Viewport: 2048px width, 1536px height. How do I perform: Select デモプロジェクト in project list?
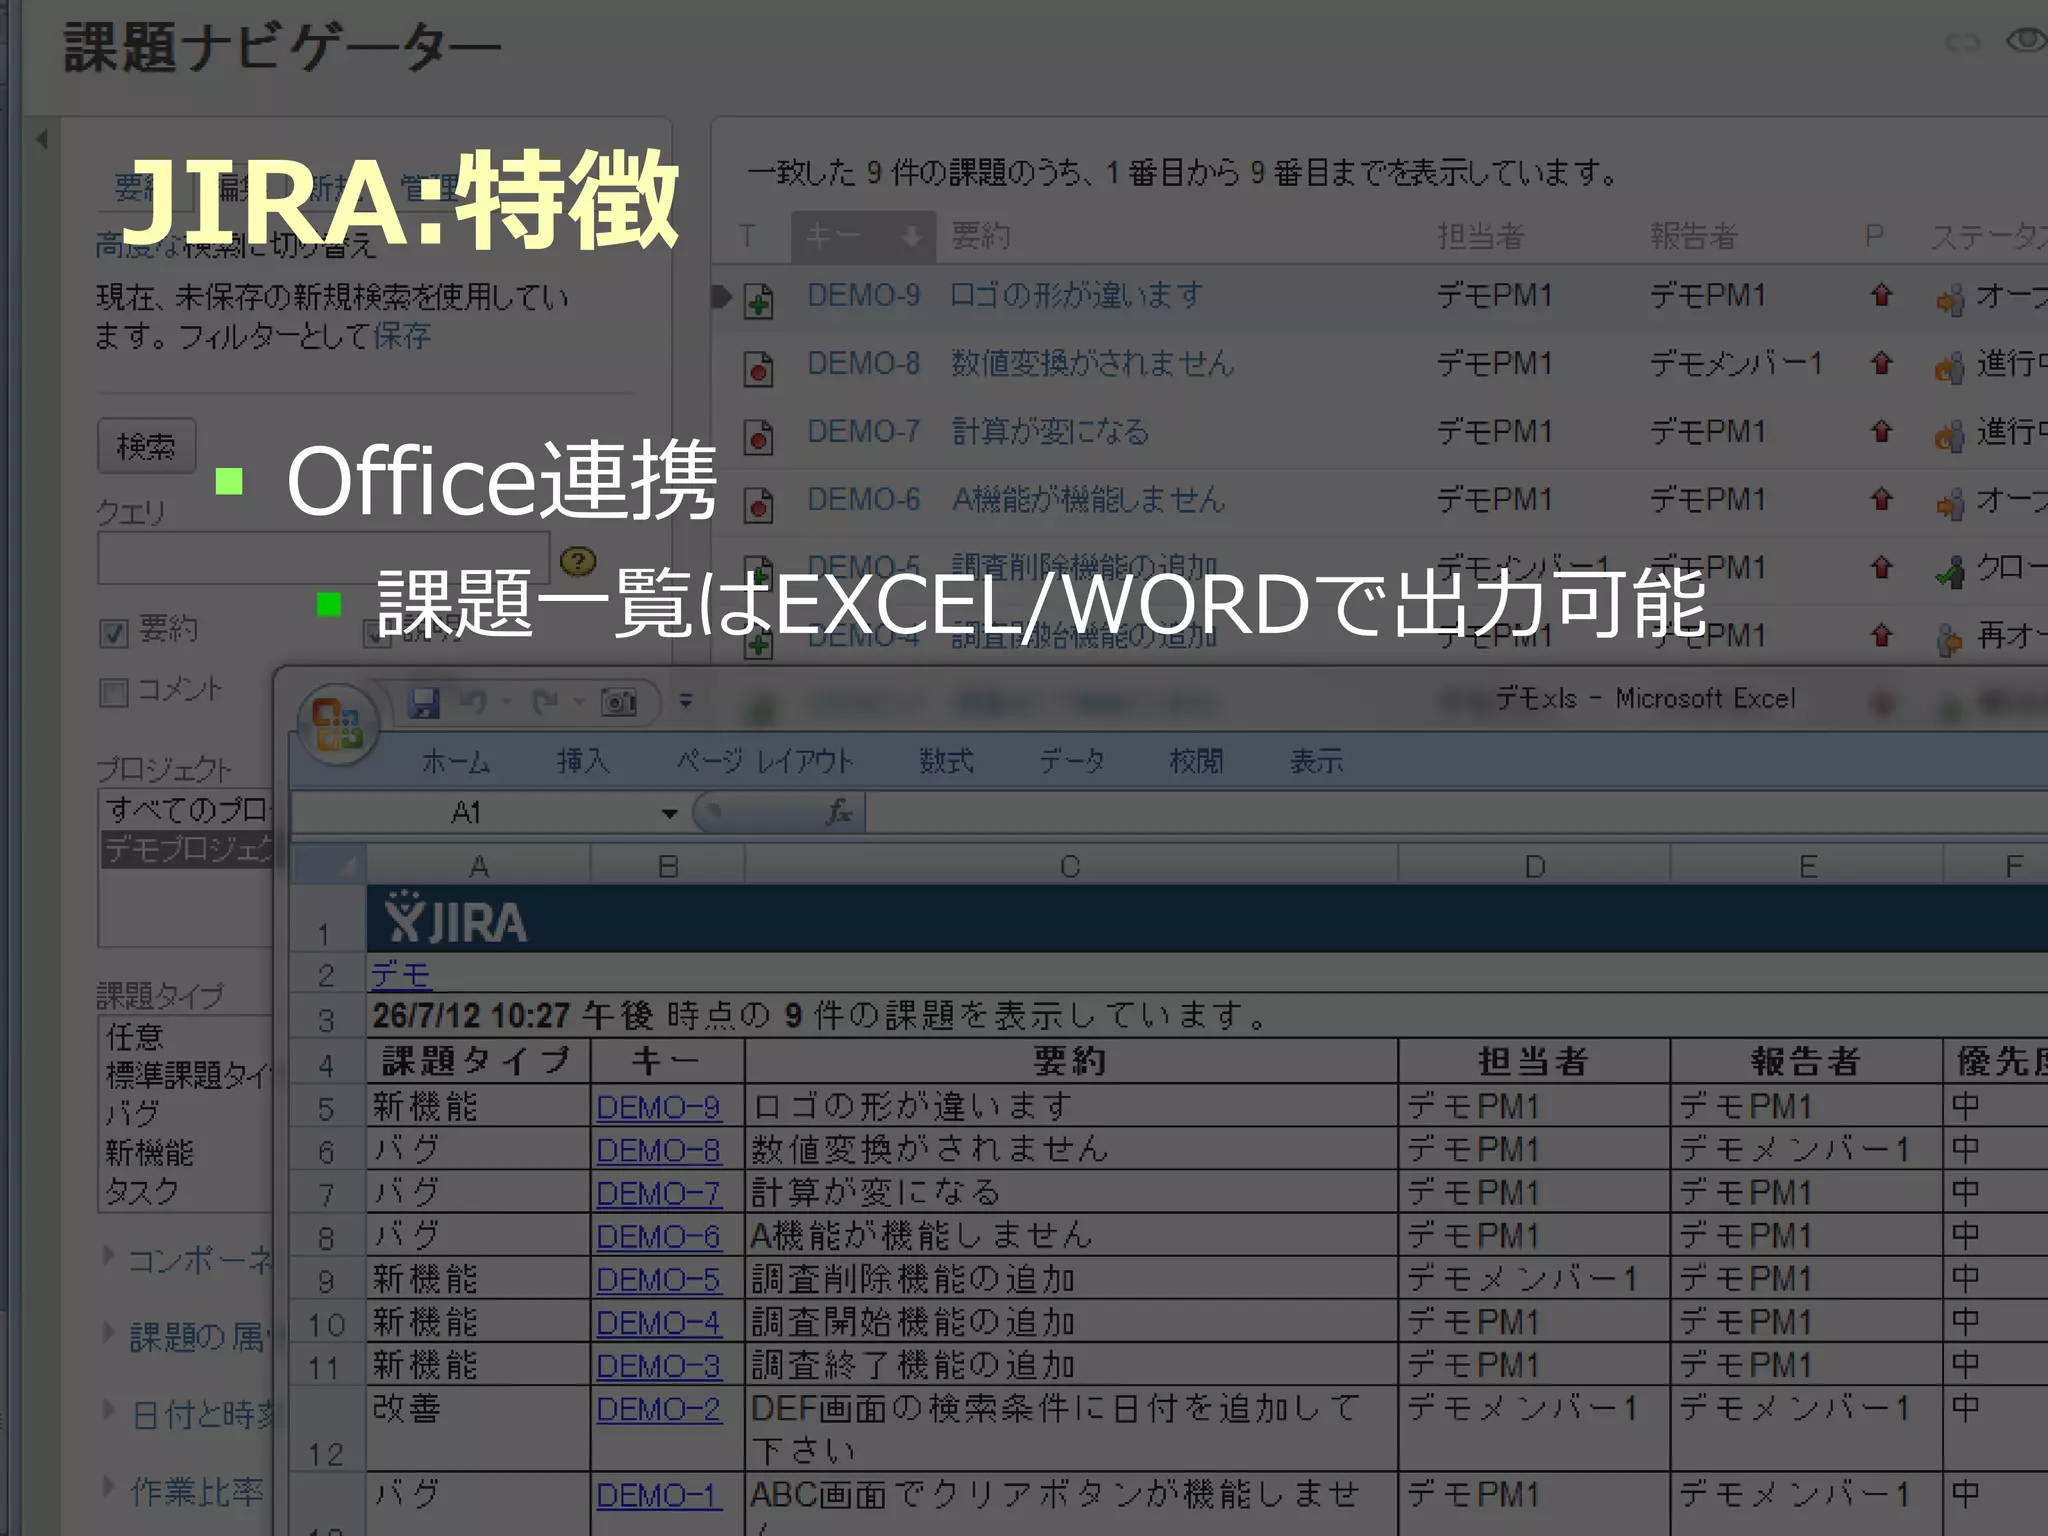pos(187,849)
